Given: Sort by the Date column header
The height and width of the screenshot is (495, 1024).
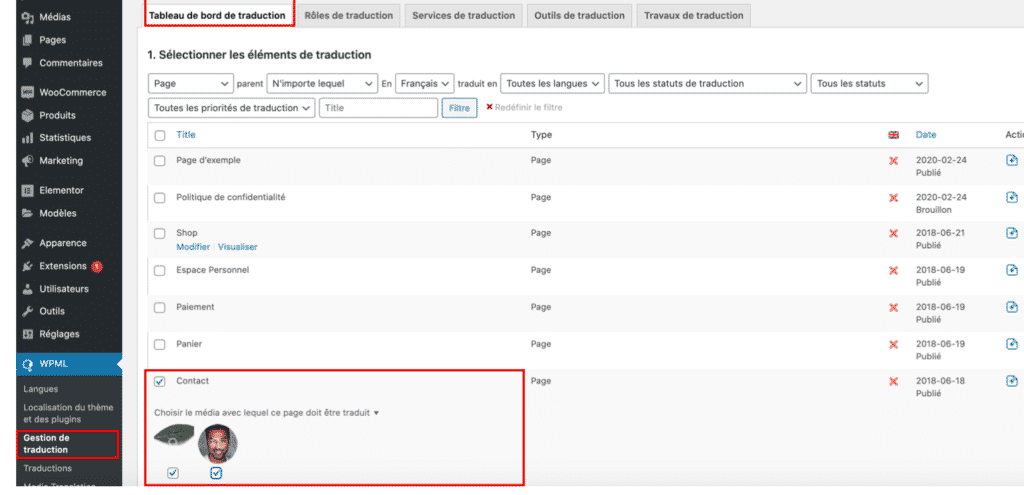Looking at the screenshot, I should (x=926, y=135).
